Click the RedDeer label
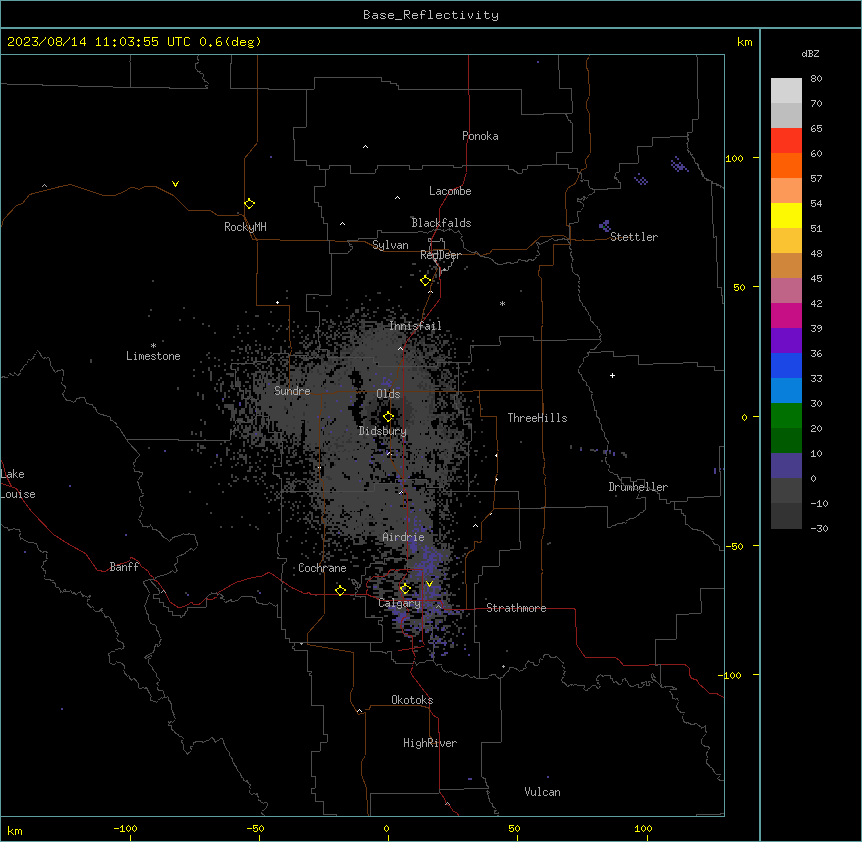Screen dimensions: 862x842 [440, 255]
